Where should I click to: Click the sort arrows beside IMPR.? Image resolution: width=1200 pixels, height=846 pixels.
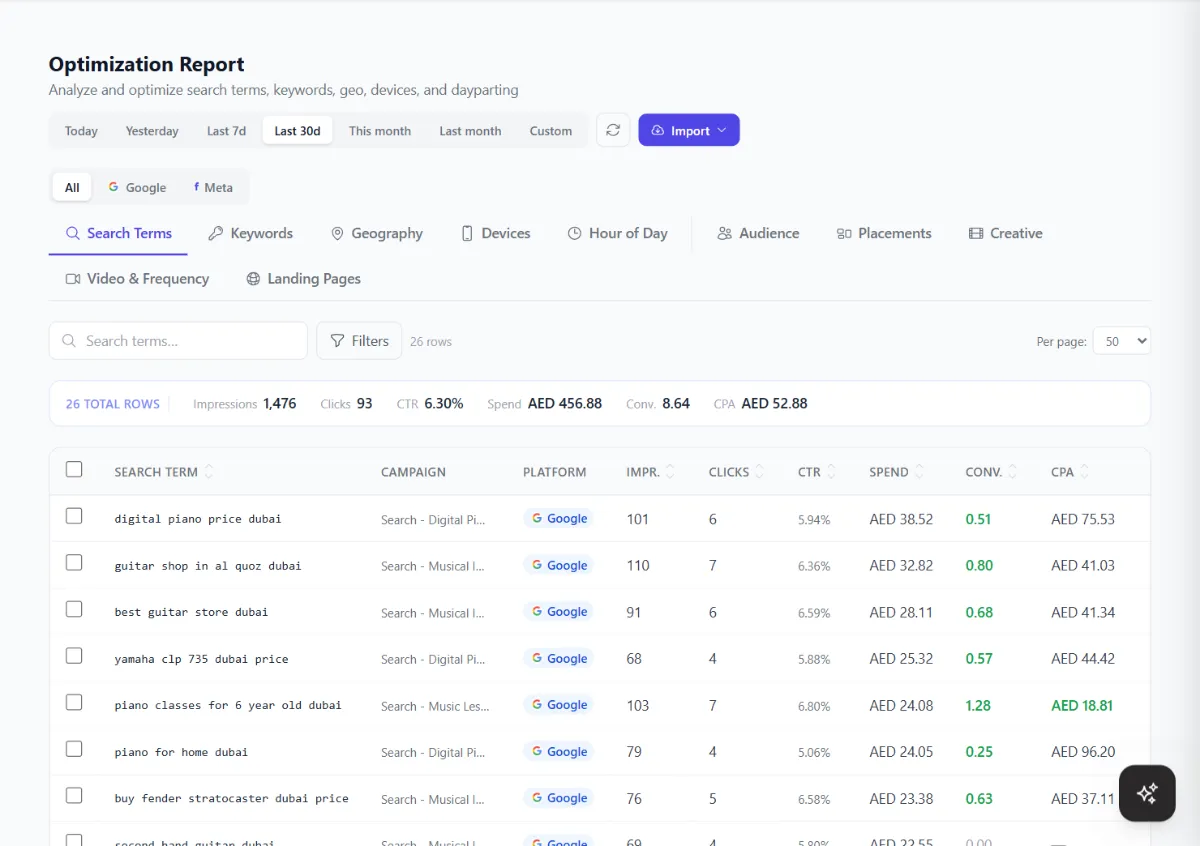pyautogui.click(x=670, y=472)
